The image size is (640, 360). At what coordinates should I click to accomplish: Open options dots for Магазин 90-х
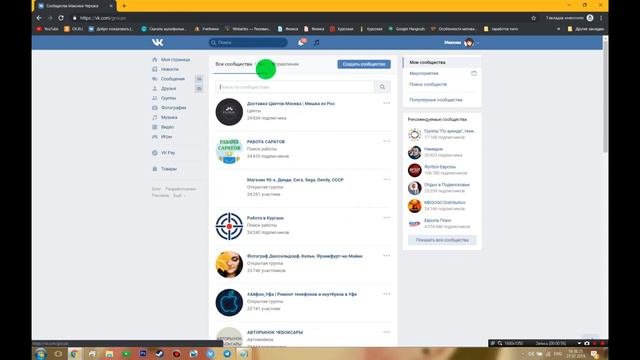pos(387,179)
